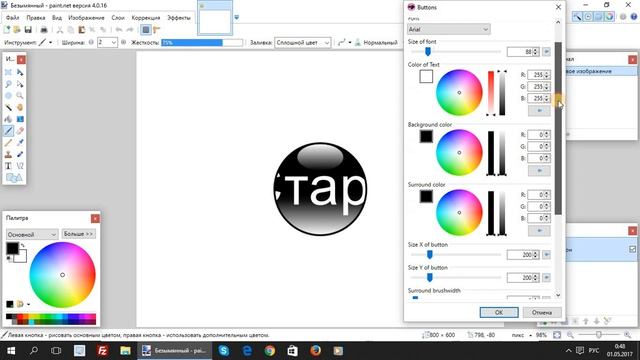This screenshot has height=360, width=640.
Task: Select the Color Picker tool
Action: [20, 142]
